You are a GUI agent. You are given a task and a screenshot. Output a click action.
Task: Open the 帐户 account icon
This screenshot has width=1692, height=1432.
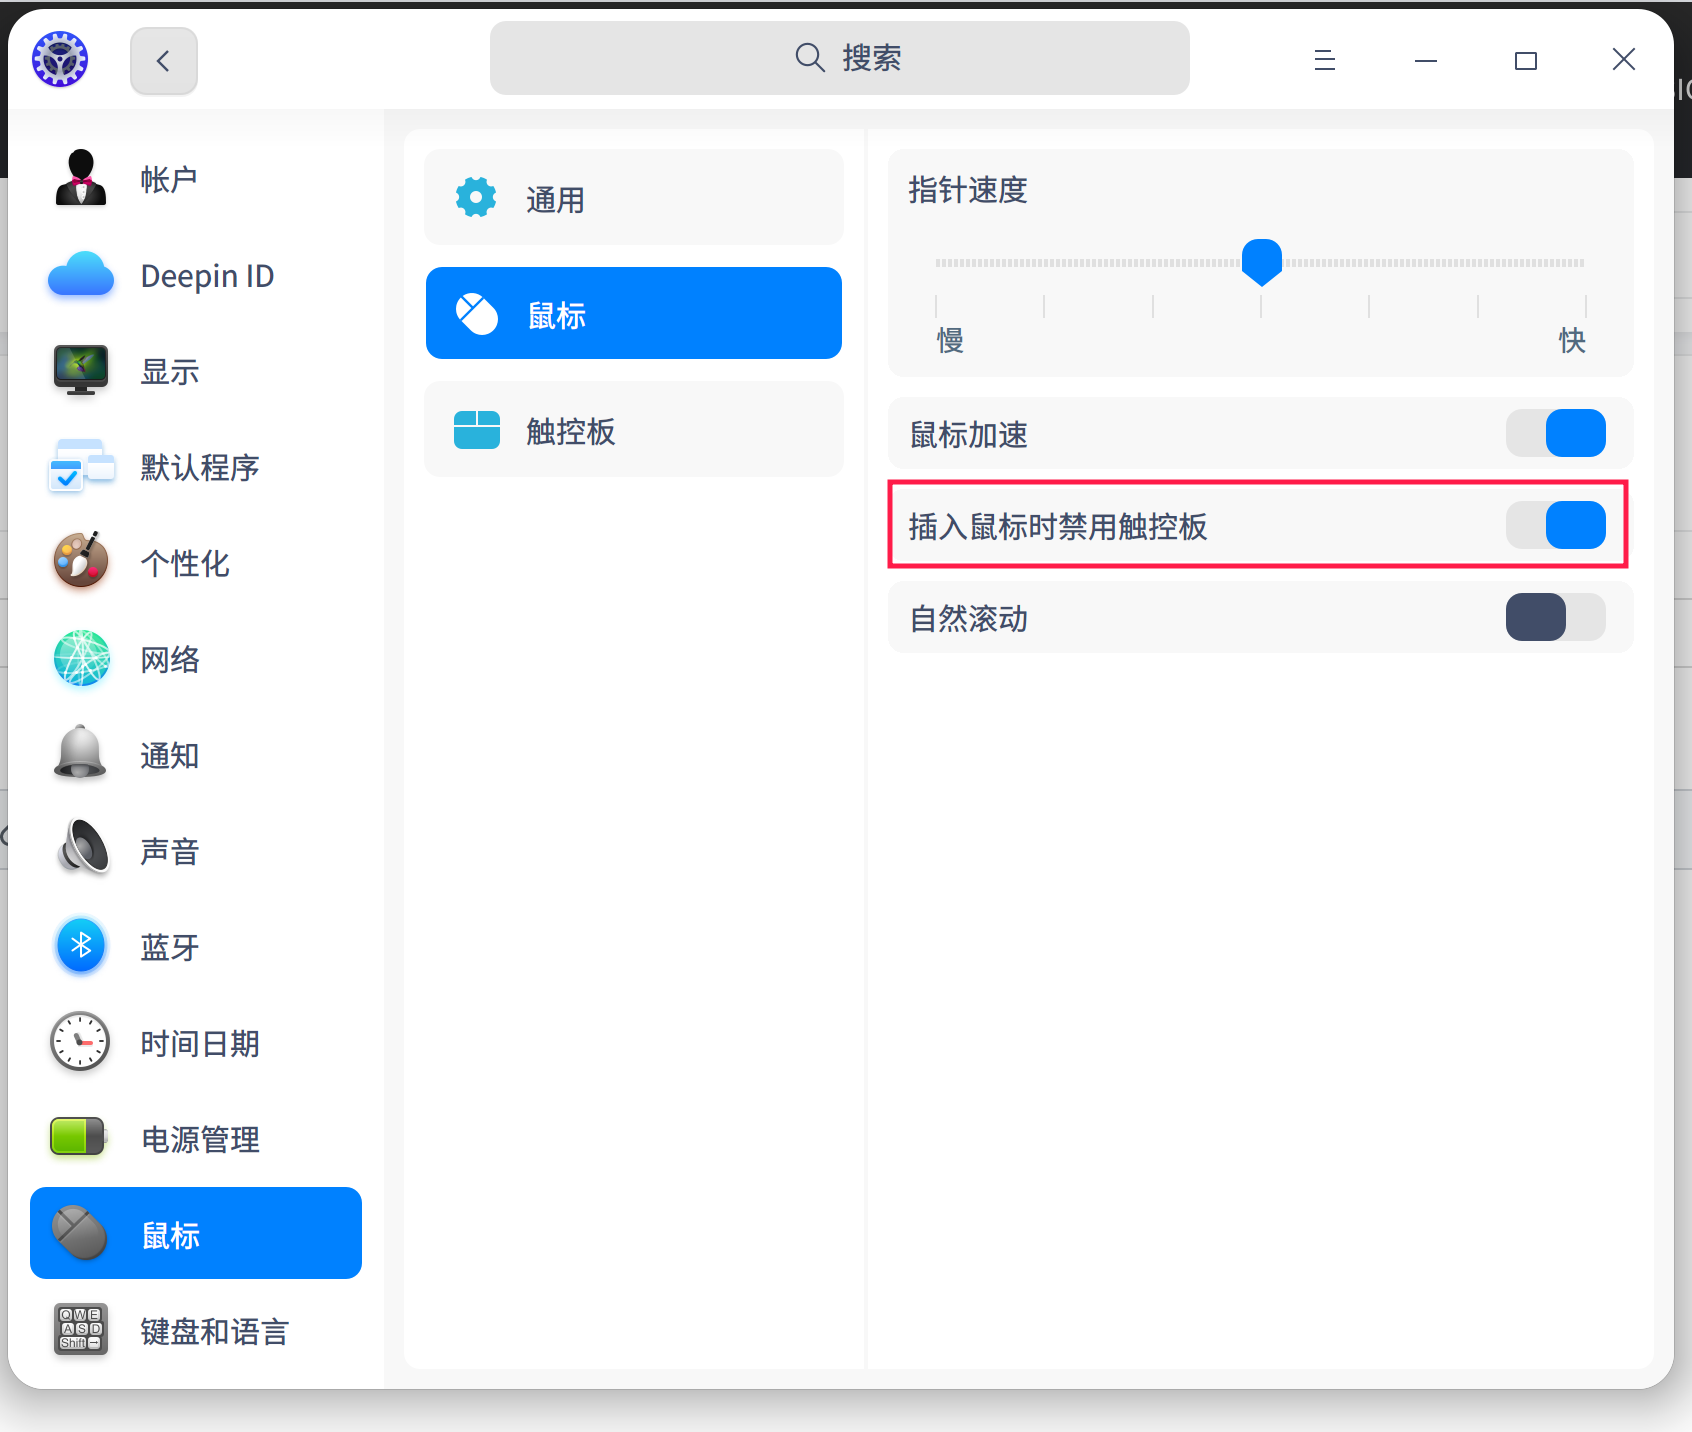pos(80,179)
